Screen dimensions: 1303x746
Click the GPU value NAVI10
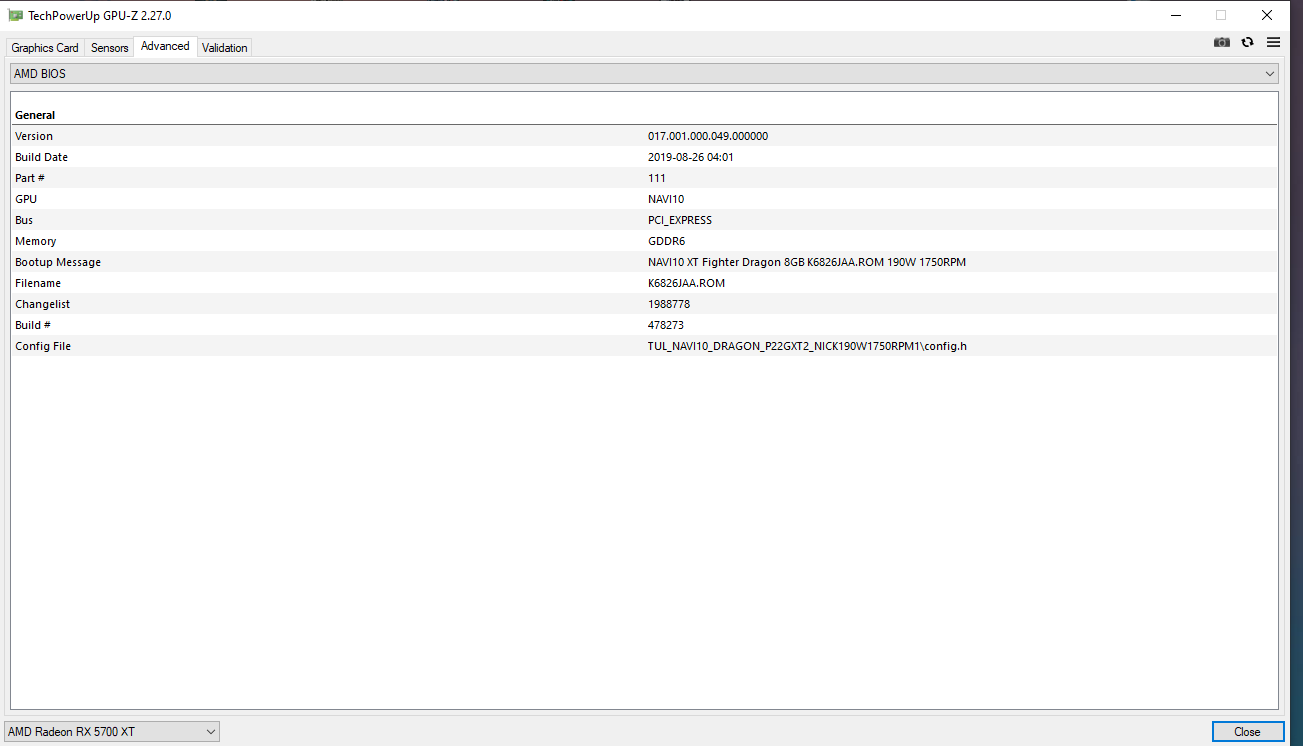pos(666,199)
